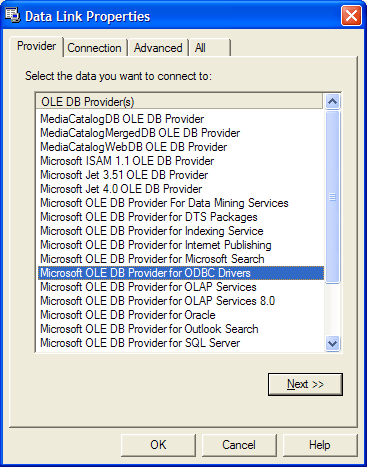Image resolution: width=367 pixels, height=467 pixels.
Task: Open Help for Data Link Properties
Action: point(320,445)
